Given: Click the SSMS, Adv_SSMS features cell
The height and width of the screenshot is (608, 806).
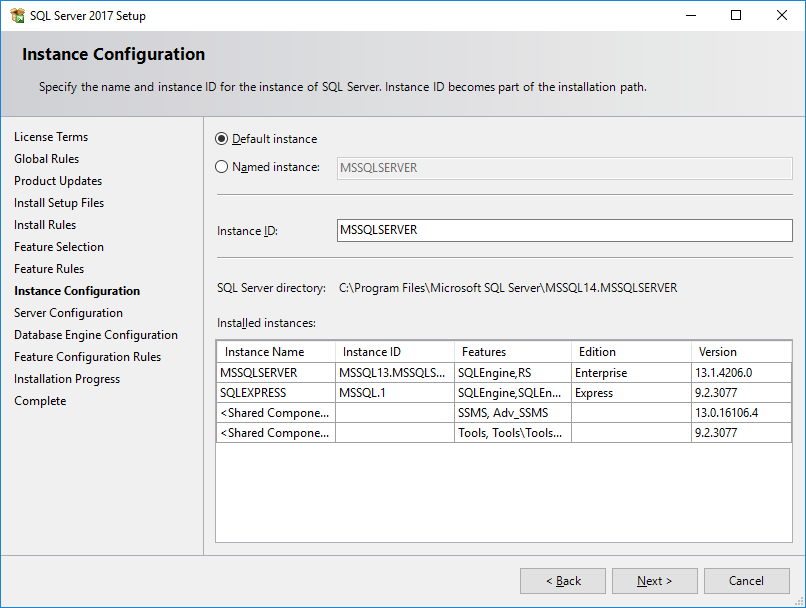Looking at the screenshot, I should tap(513, 413).
